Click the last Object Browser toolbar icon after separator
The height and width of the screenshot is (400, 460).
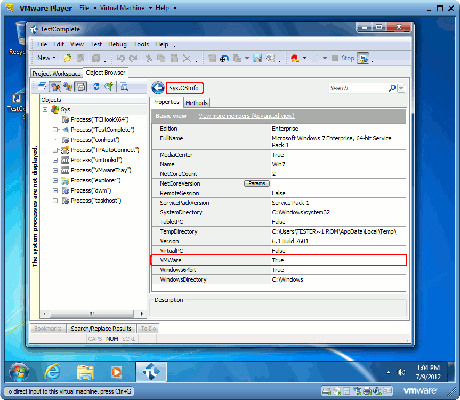pos(124,87)
